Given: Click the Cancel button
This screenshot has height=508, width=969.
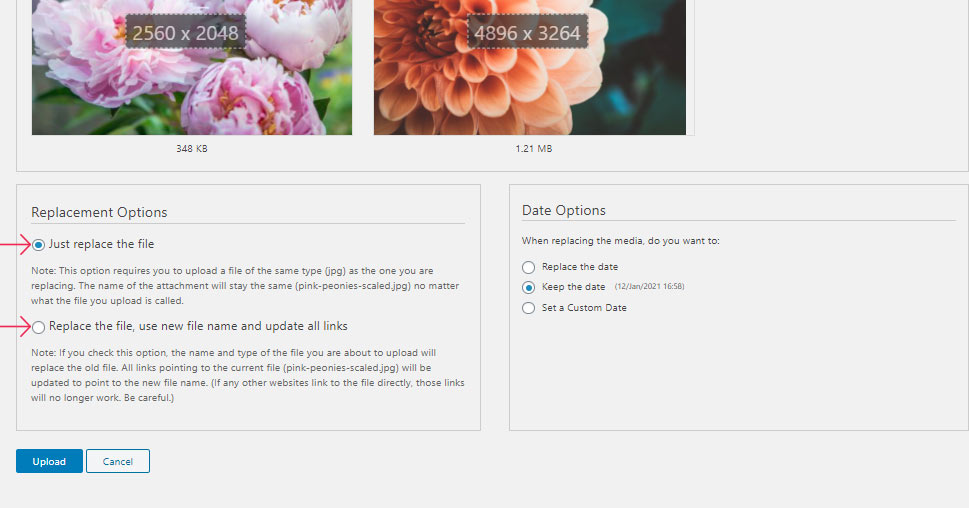Looking at the screenshot, I should click(117, 461).
